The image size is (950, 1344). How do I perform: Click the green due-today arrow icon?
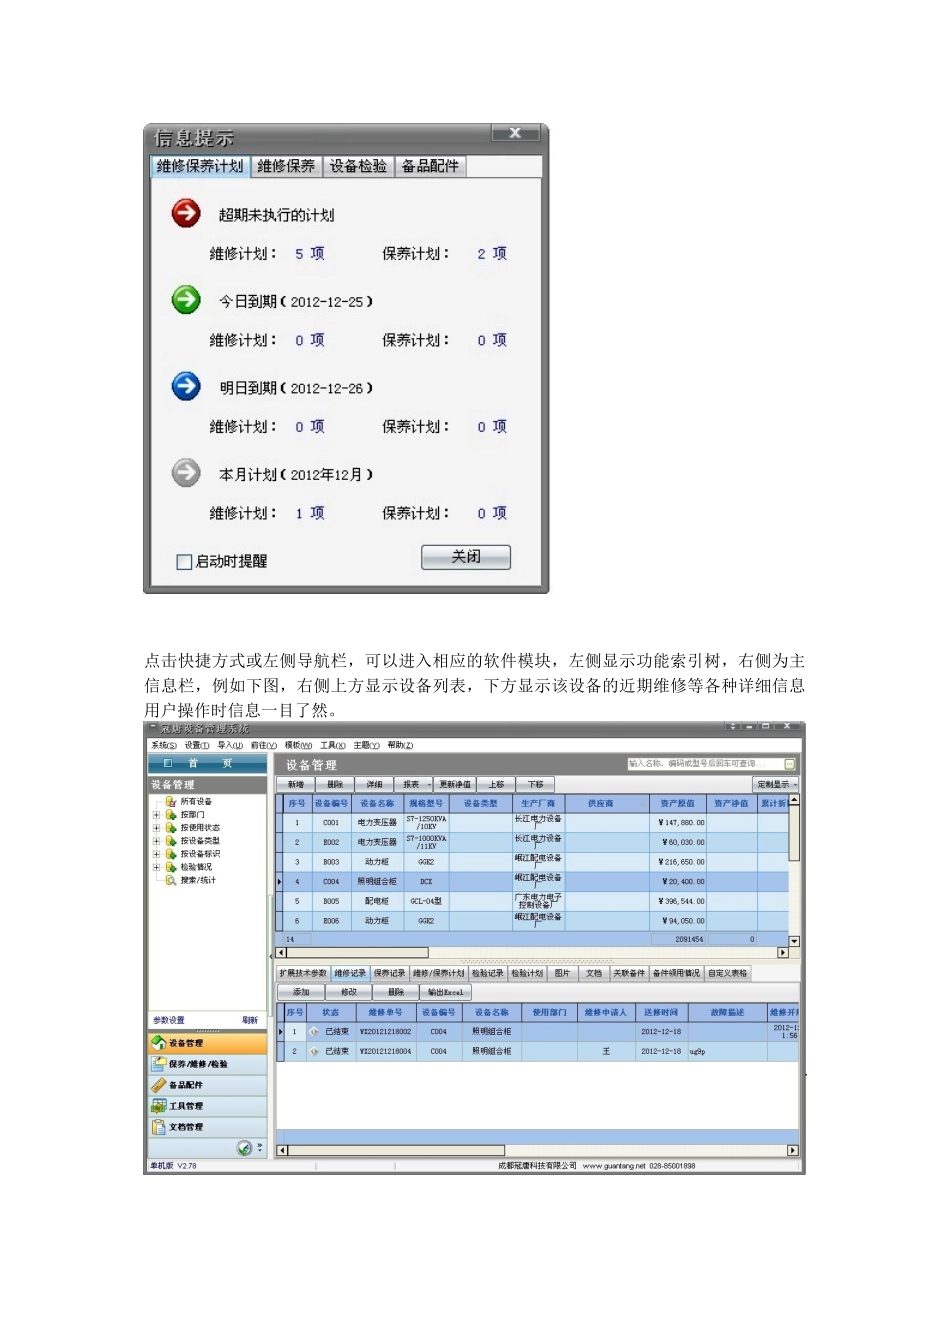(186, 299)
